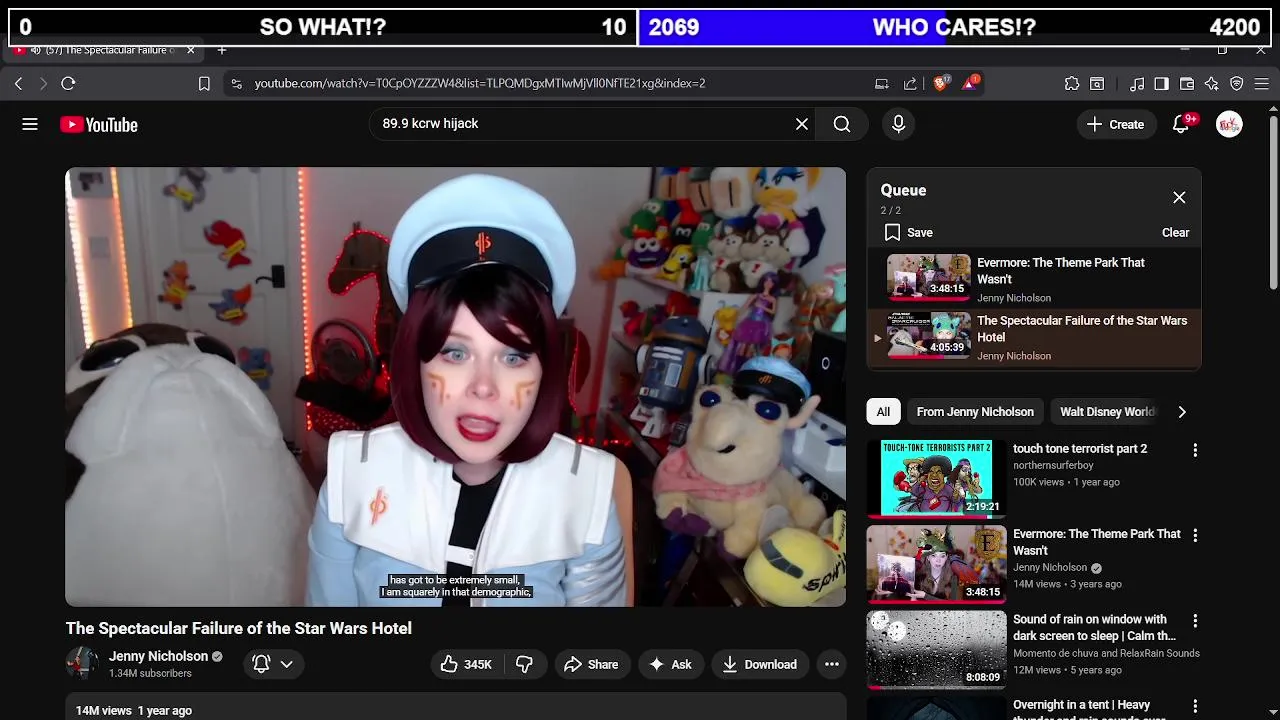Click the video player to pause
This screenshot has height=720, width=1280.
455,387
